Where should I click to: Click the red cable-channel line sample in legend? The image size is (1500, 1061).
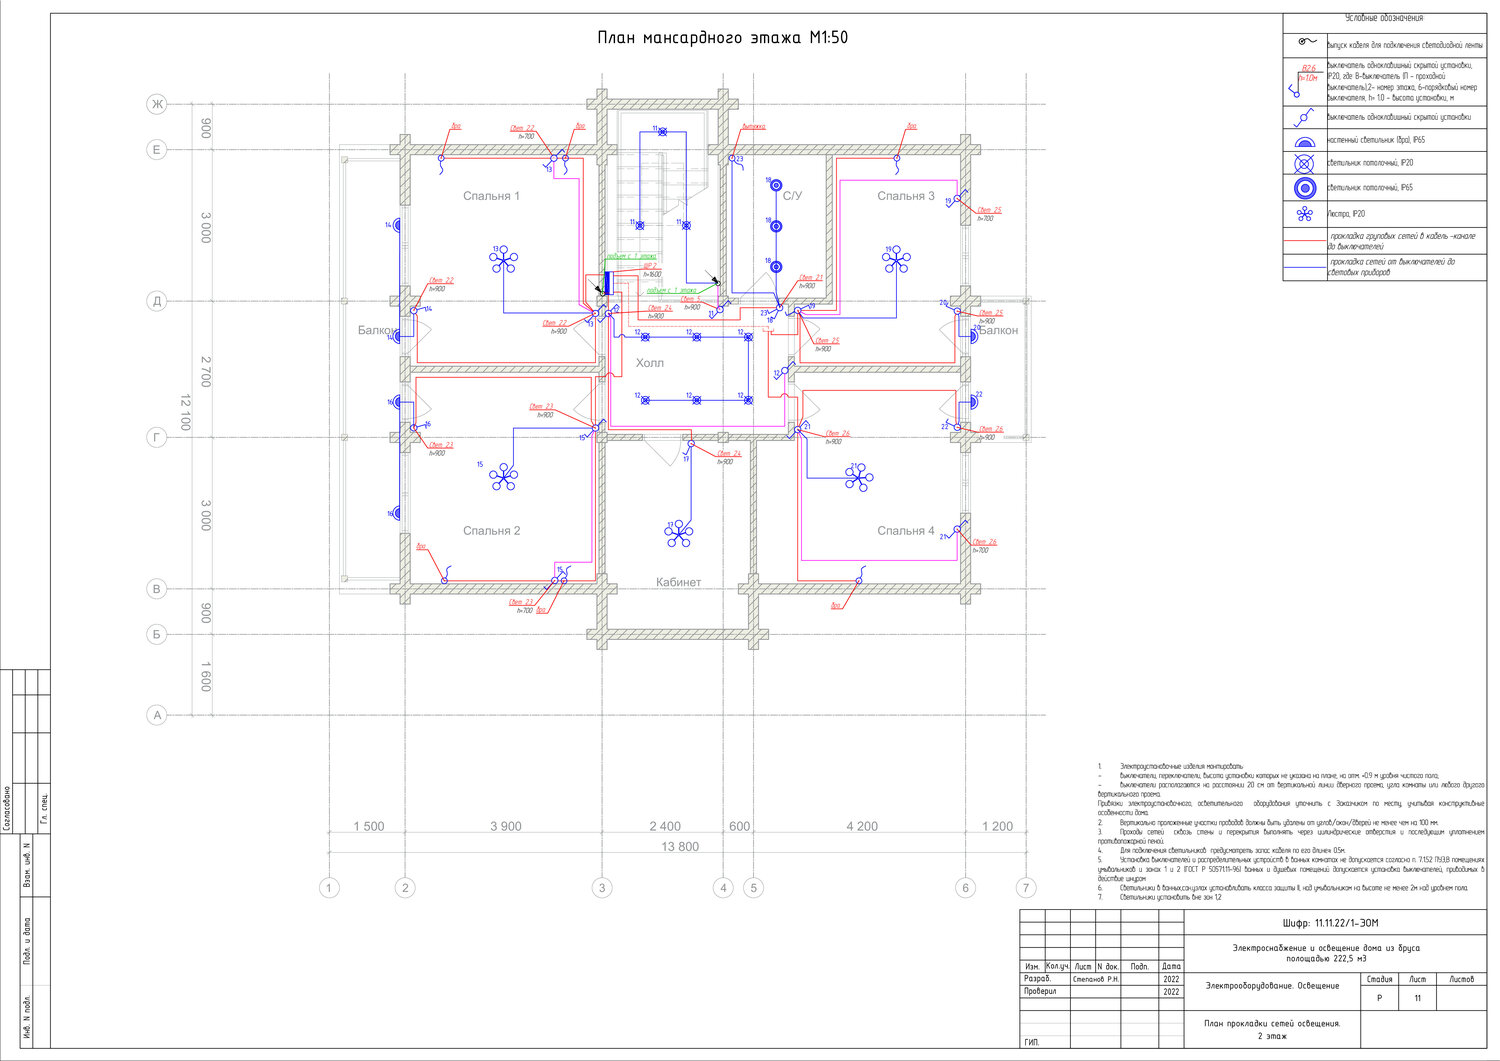tap(1305, 241)
